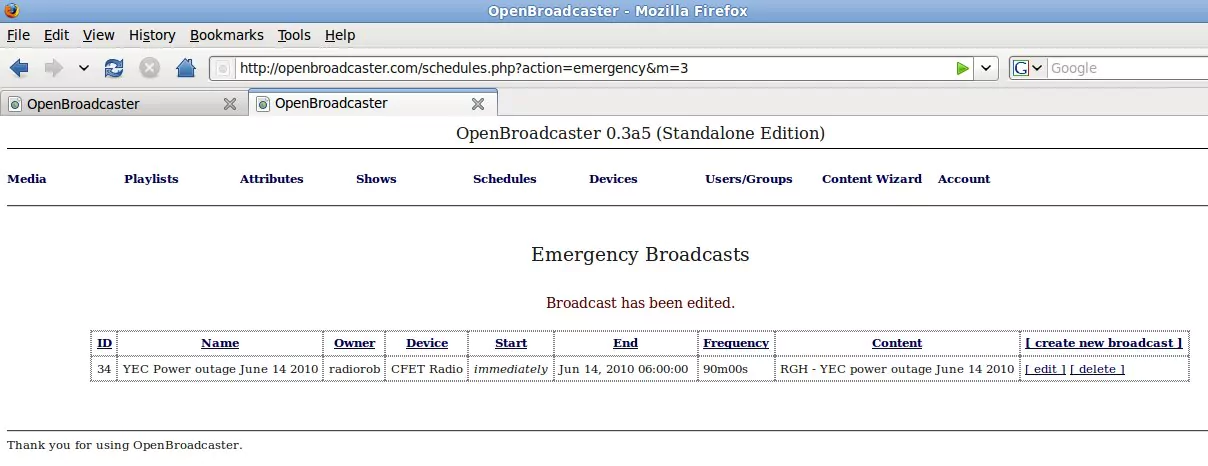
Task: Select the second OpenBroadcaster tab
Action: tap(373, 103)
